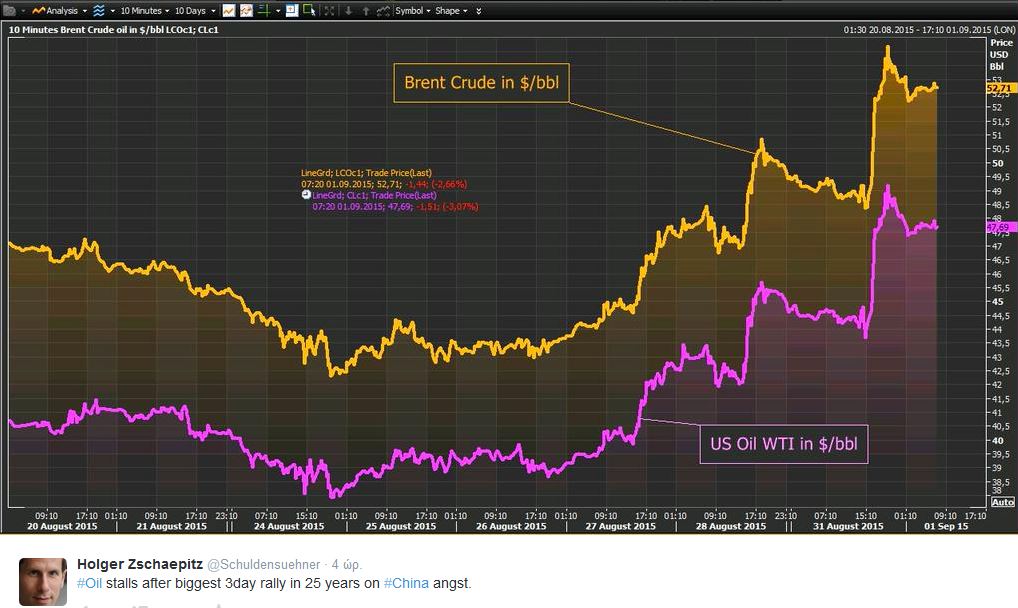Select the Brent Crude annotation label

tap(481, 82)
